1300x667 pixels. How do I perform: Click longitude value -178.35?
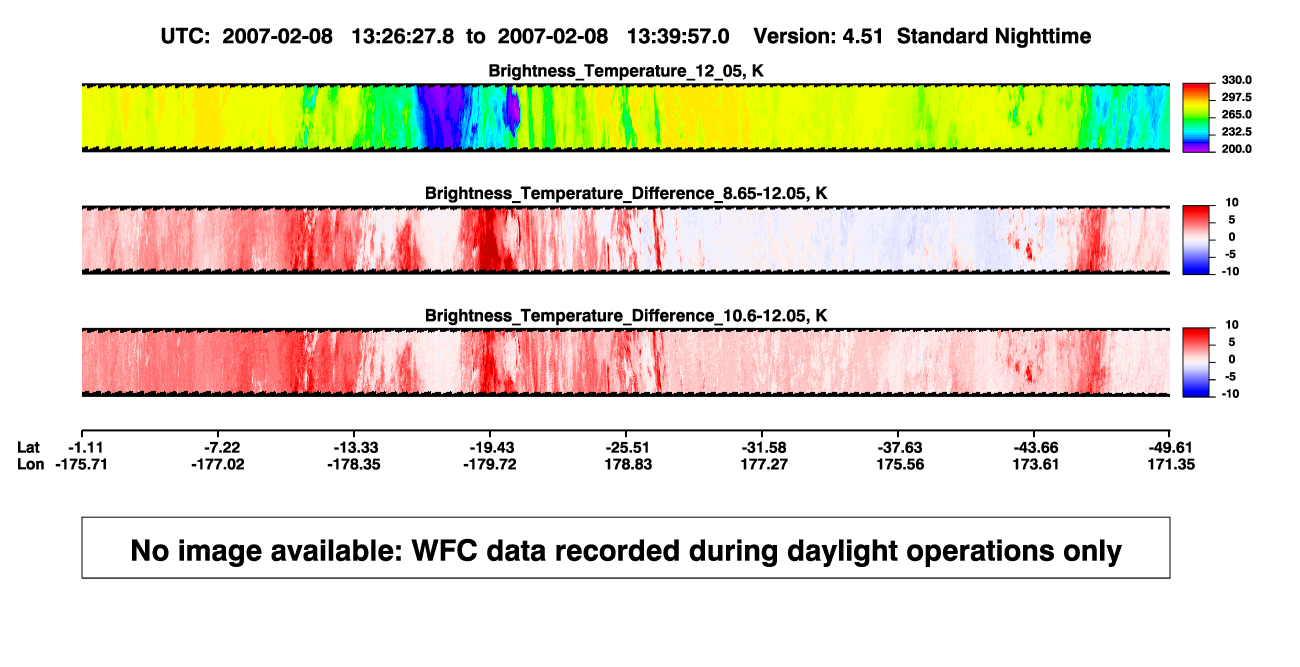click(x=356, y=464)
